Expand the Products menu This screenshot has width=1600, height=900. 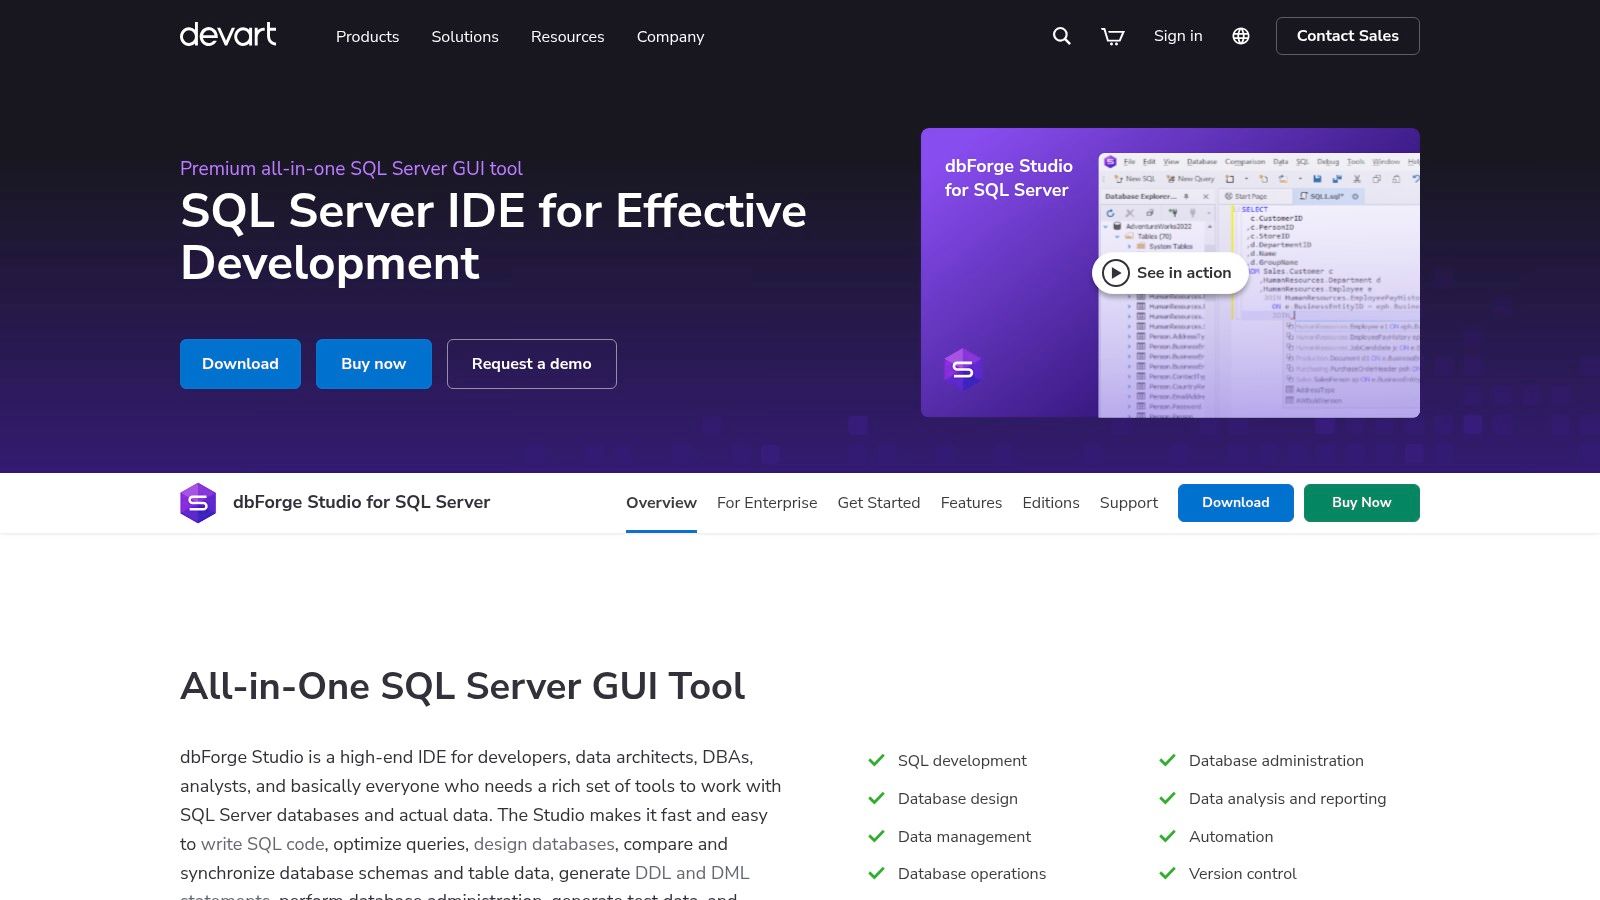pos(367,37)
